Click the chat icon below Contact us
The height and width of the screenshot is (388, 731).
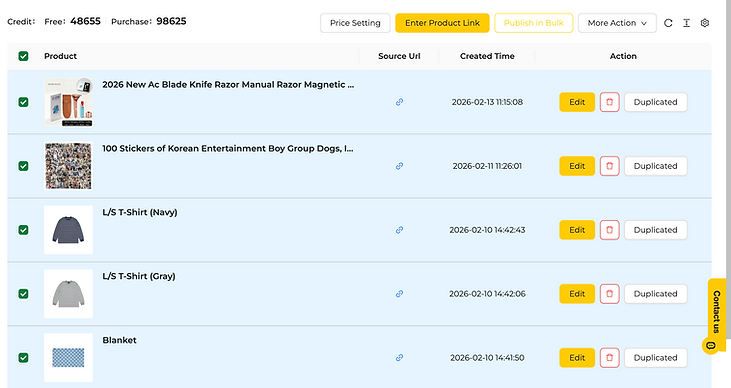(x=710, y=346)
